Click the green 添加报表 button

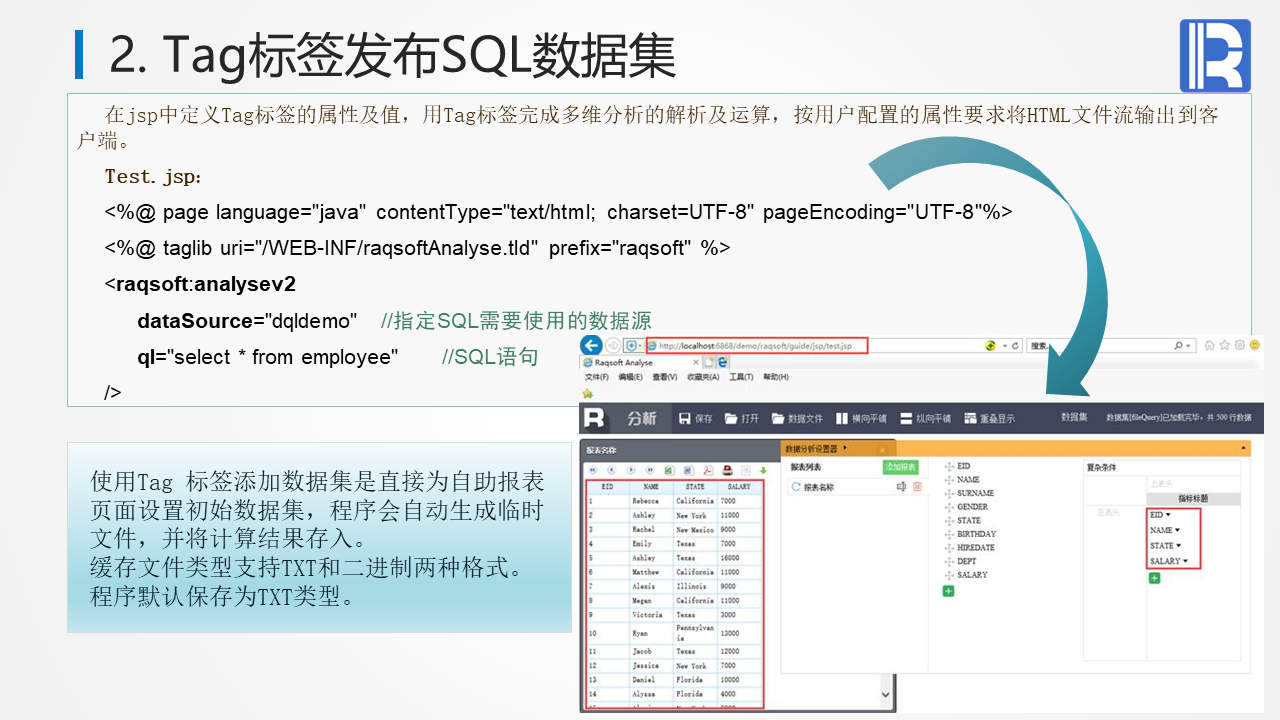point(900,467)
